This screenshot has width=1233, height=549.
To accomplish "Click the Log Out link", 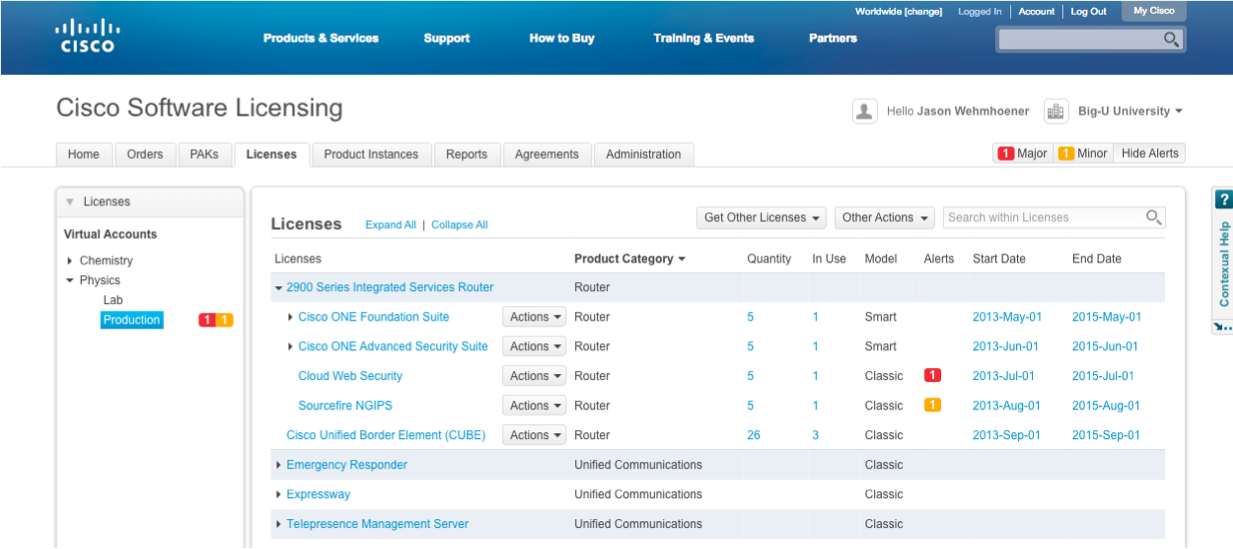I will point(1089,12).
